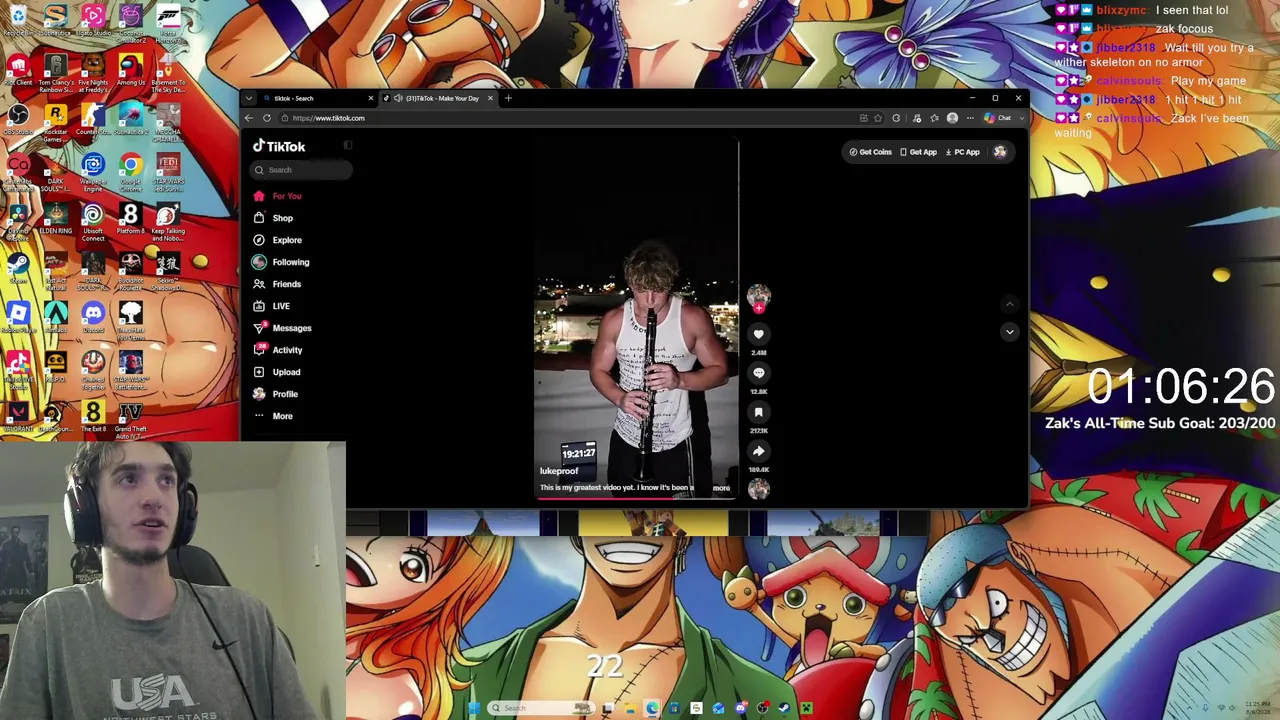
Task: Go to next video with down arrow
Action: click(1009, 331)
